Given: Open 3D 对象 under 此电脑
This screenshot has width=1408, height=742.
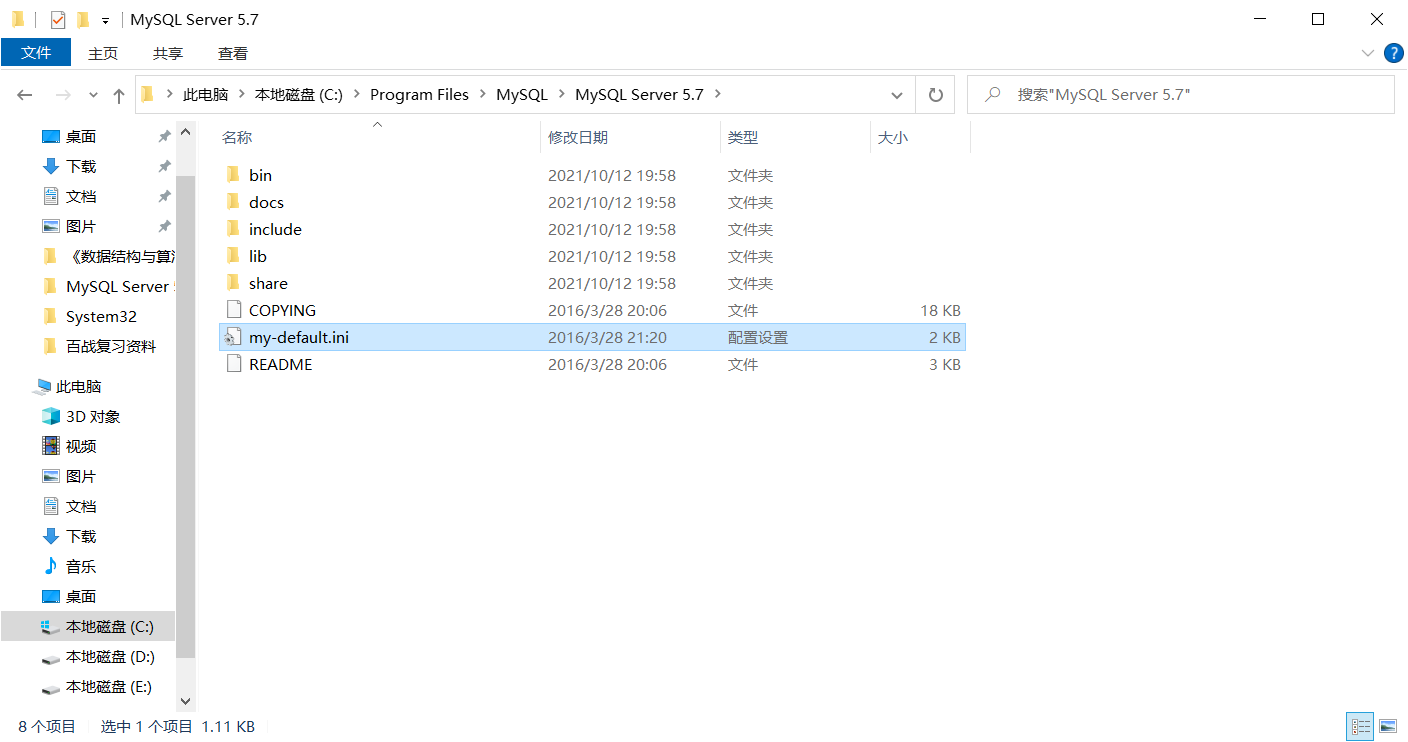Looking at the screenshot, I should [x=93, y=417].
